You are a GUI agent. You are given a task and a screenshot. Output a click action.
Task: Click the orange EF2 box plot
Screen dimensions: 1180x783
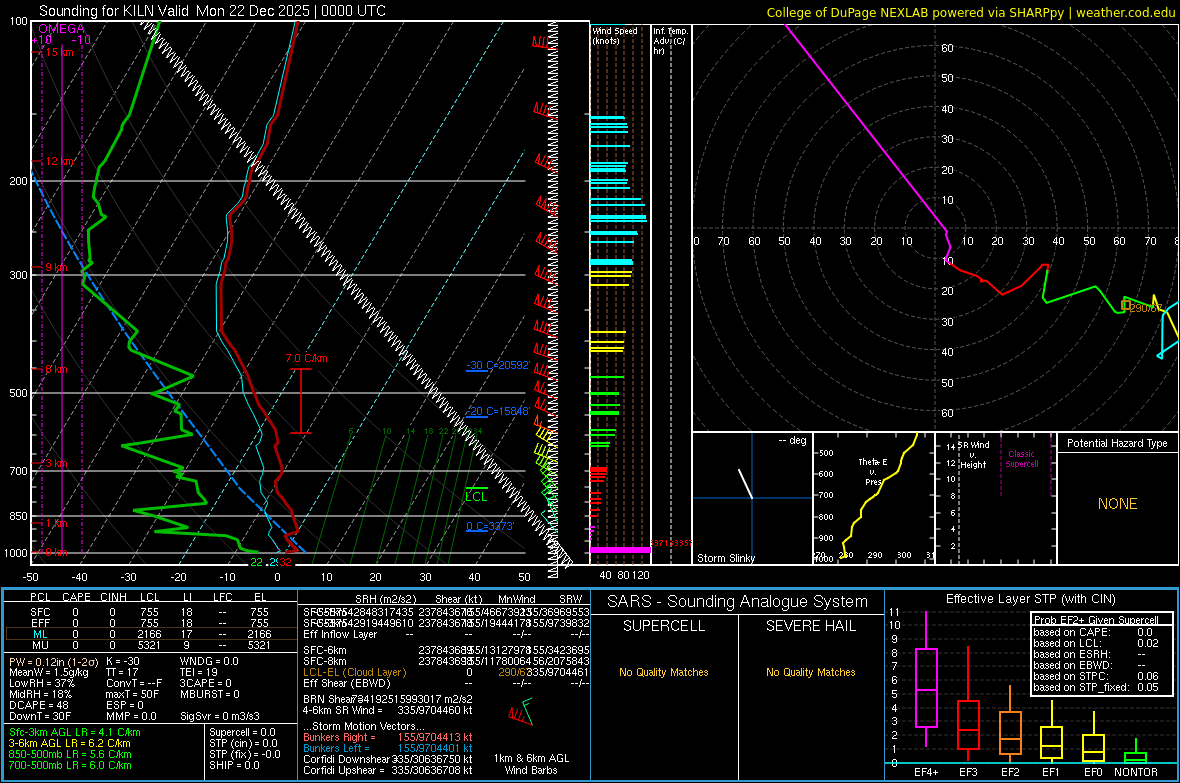(x=1010, y=732)
